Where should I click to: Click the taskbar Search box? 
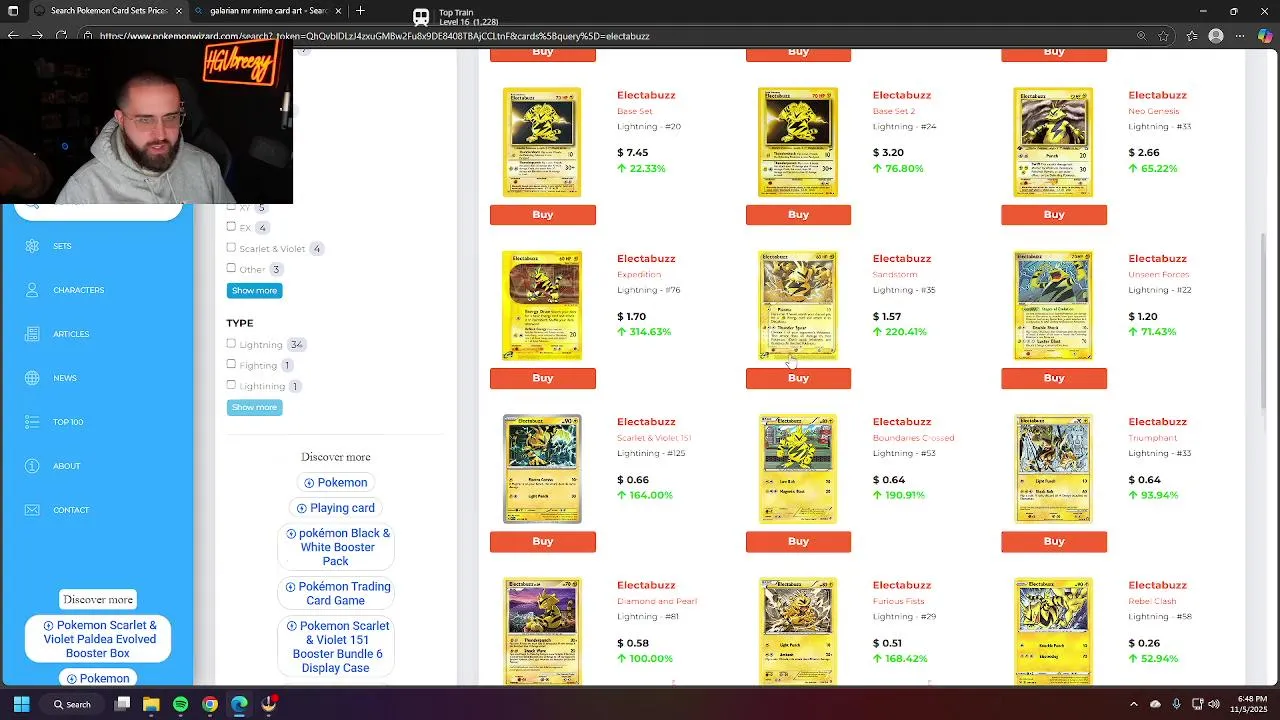click(72, 704)
